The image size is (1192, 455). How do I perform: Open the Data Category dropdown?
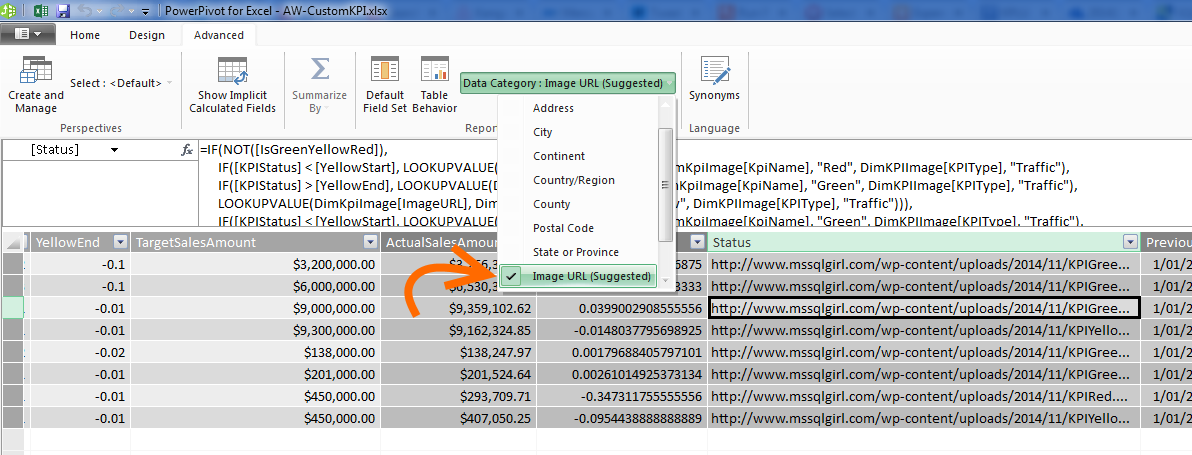point(567,83)
